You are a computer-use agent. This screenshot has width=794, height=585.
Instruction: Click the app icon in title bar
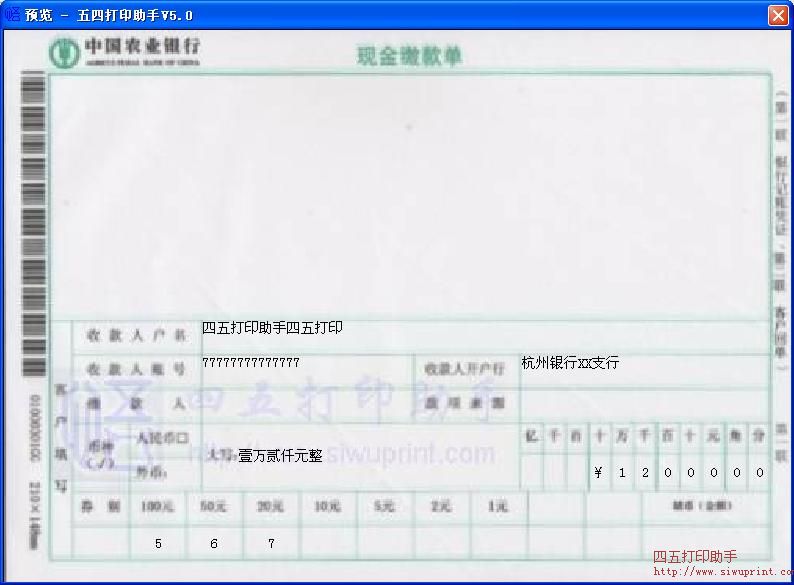coord(12,14)
